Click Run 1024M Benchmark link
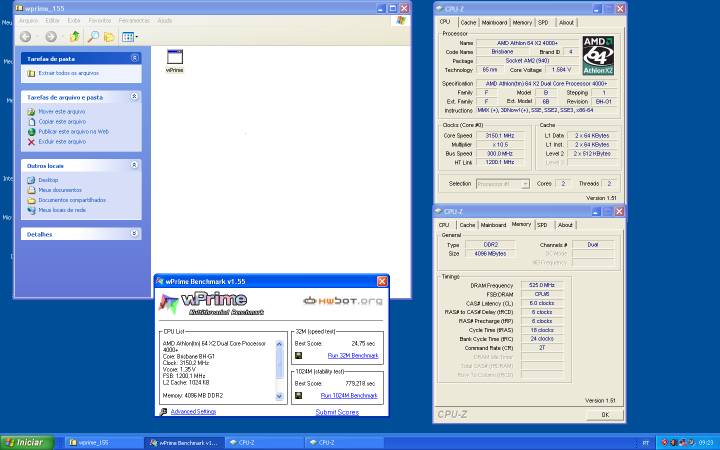Image resolution: width=720 pixels, height=450 pixels. click(349, 395)
